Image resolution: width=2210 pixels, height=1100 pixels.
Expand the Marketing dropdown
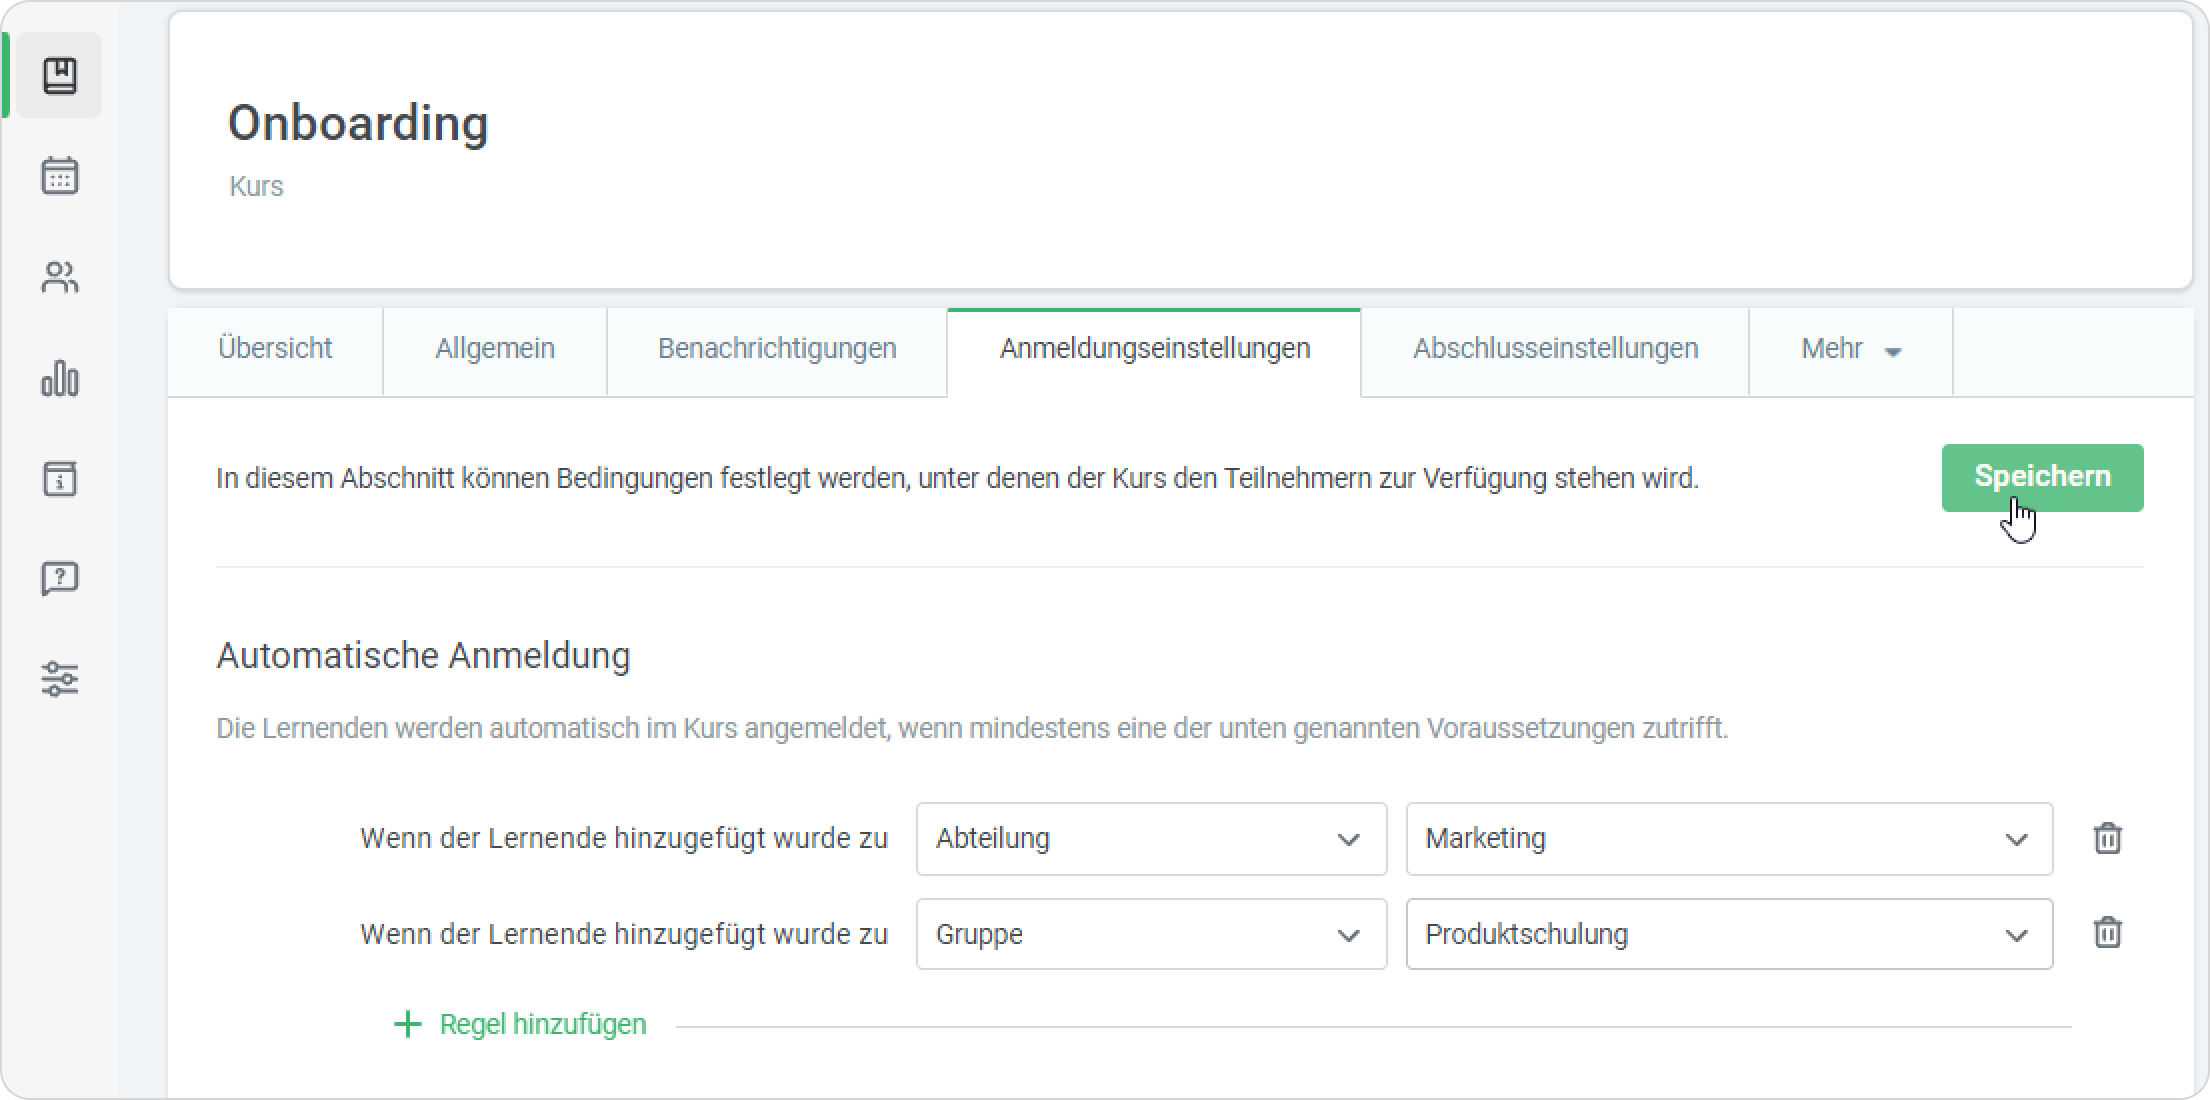pos(1728,839)
